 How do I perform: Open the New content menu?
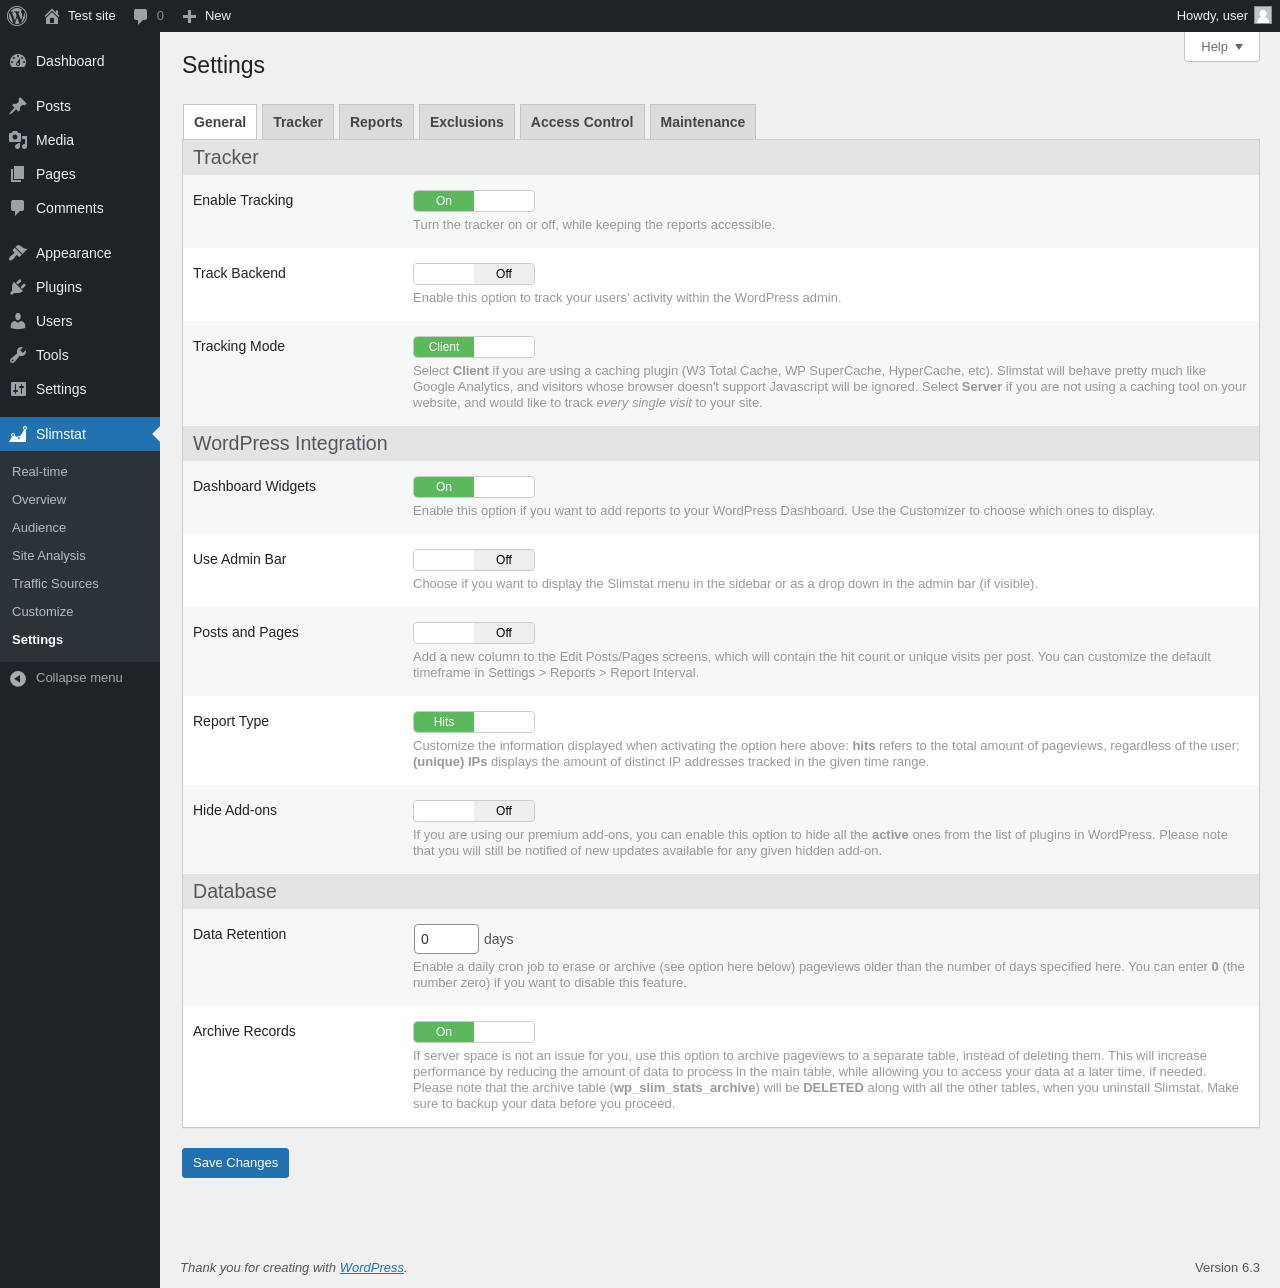(x=207, y=16)
